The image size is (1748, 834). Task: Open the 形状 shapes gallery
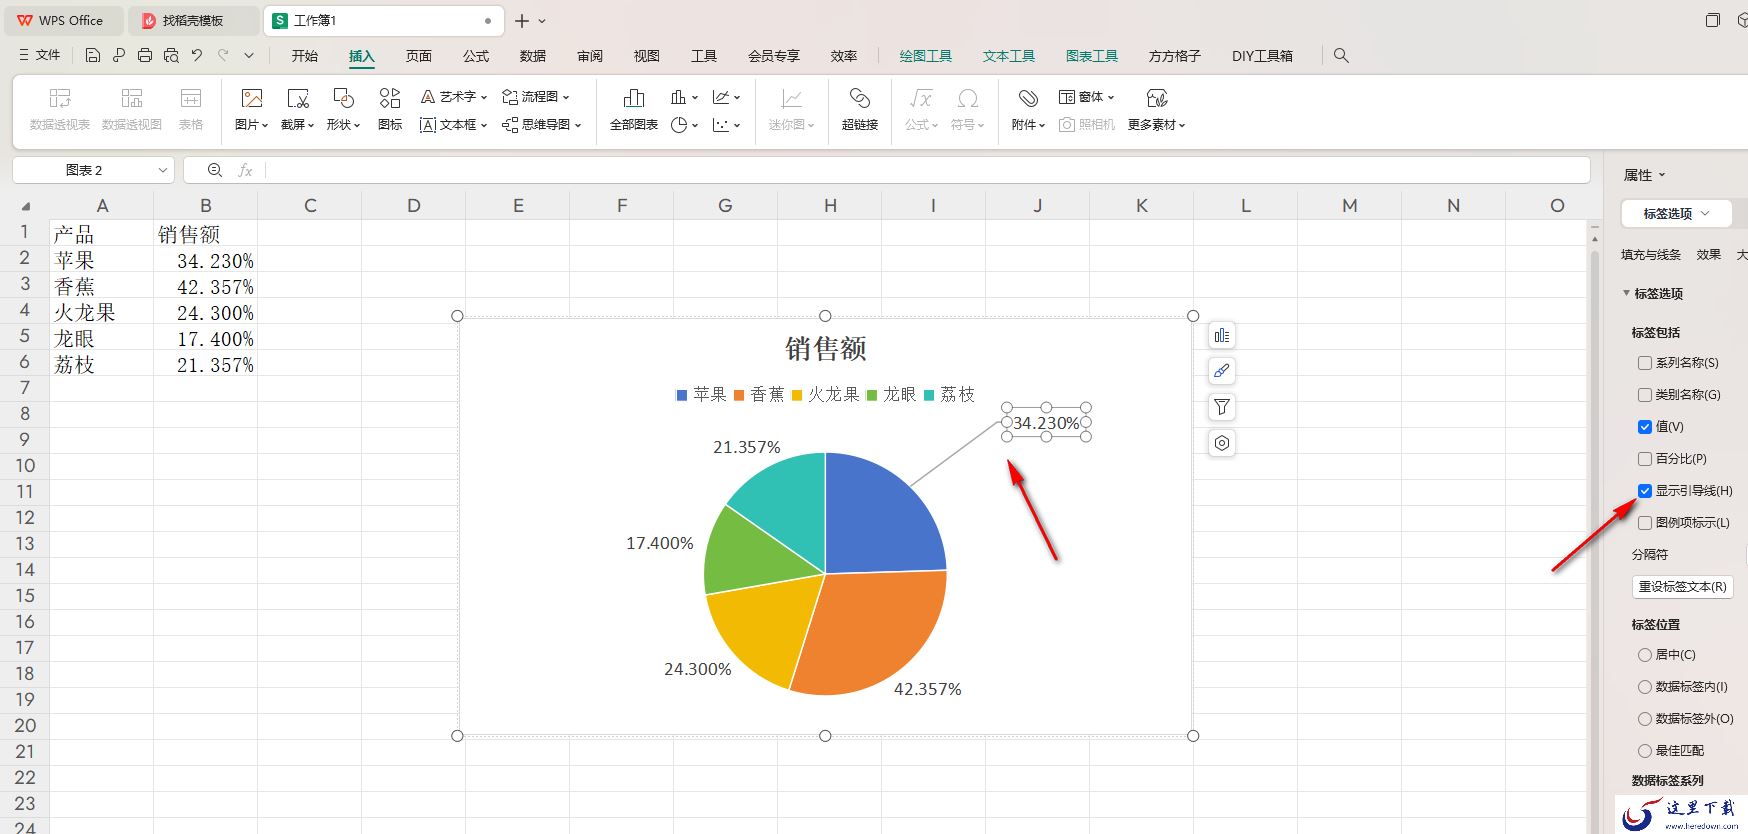coord(343,109)
